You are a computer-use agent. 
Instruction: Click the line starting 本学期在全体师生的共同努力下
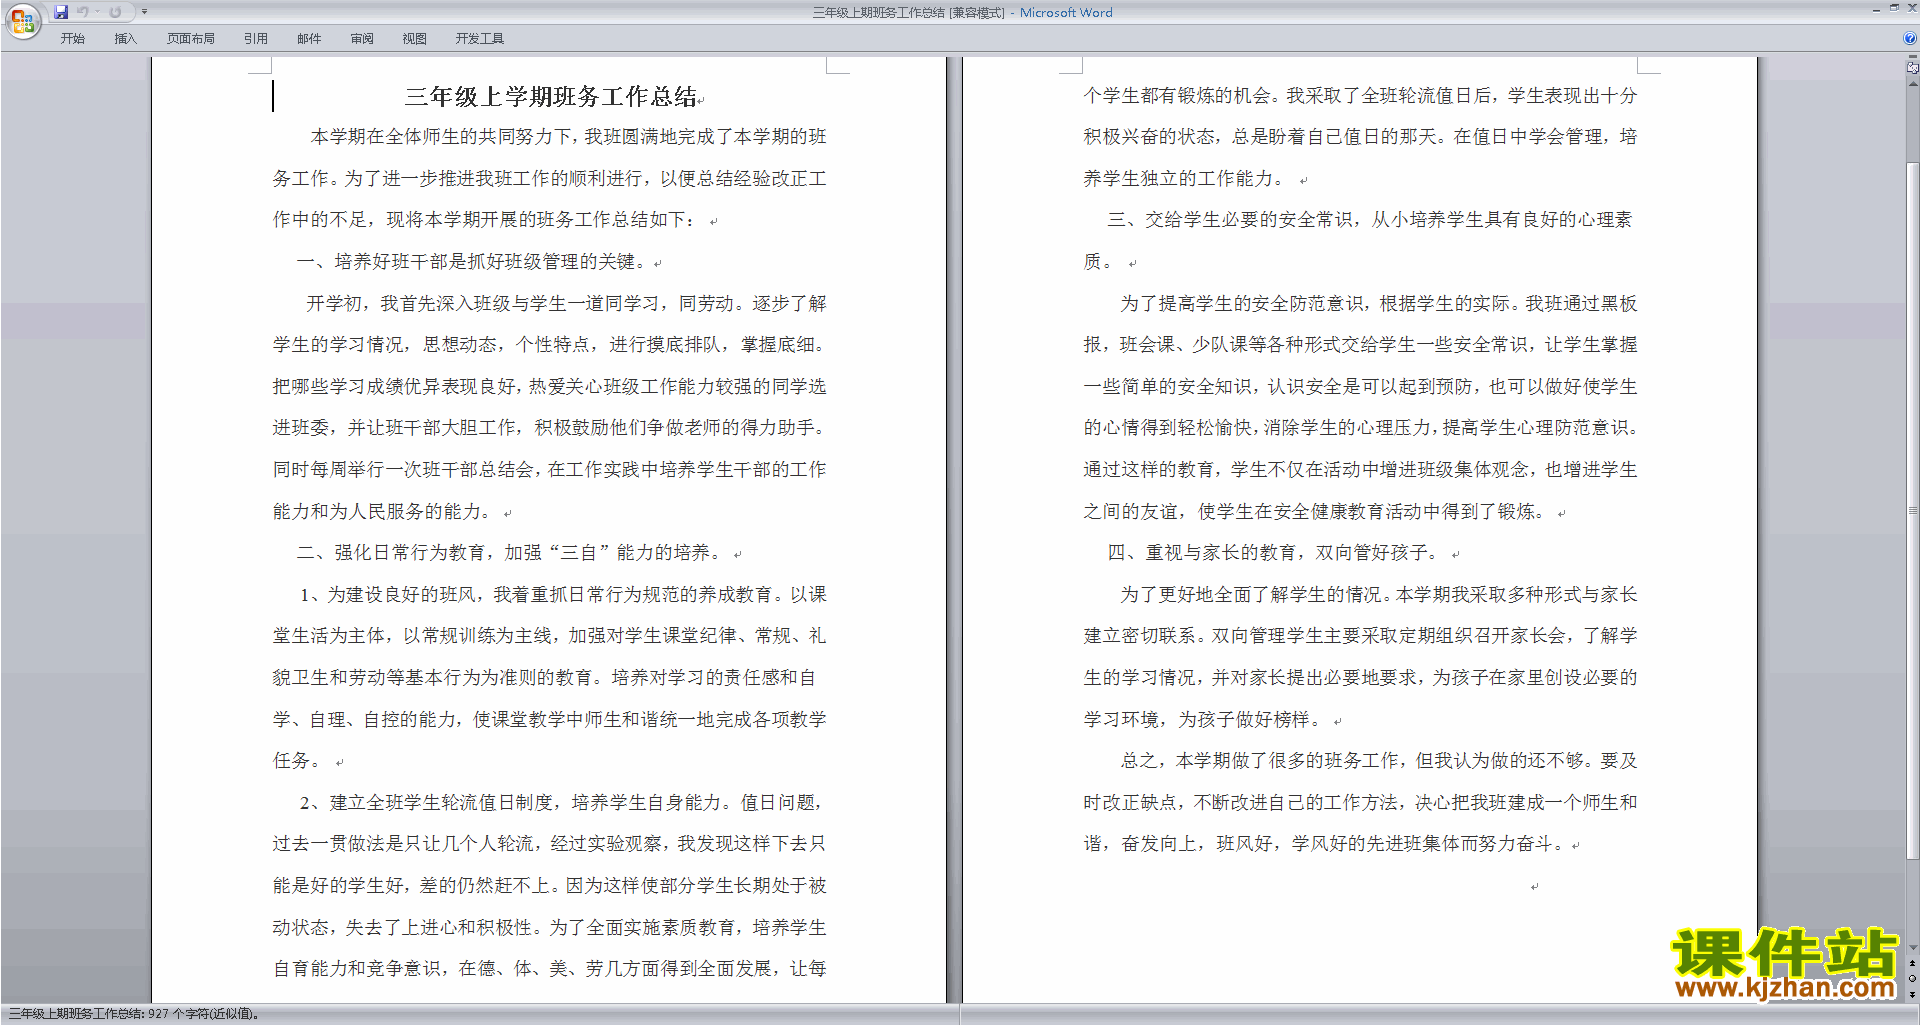[x=568, y=137]
